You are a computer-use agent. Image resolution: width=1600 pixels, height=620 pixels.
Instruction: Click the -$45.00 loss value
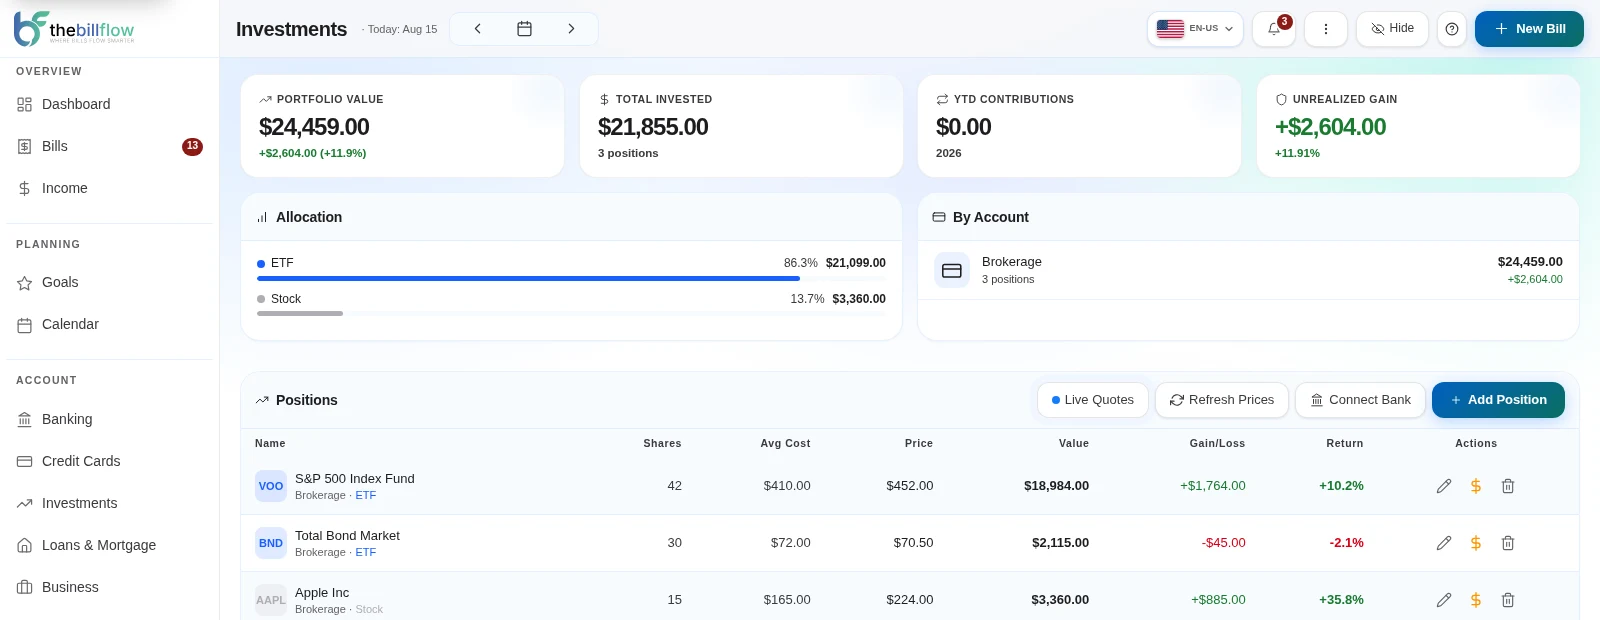click(x=1224, y=543)
